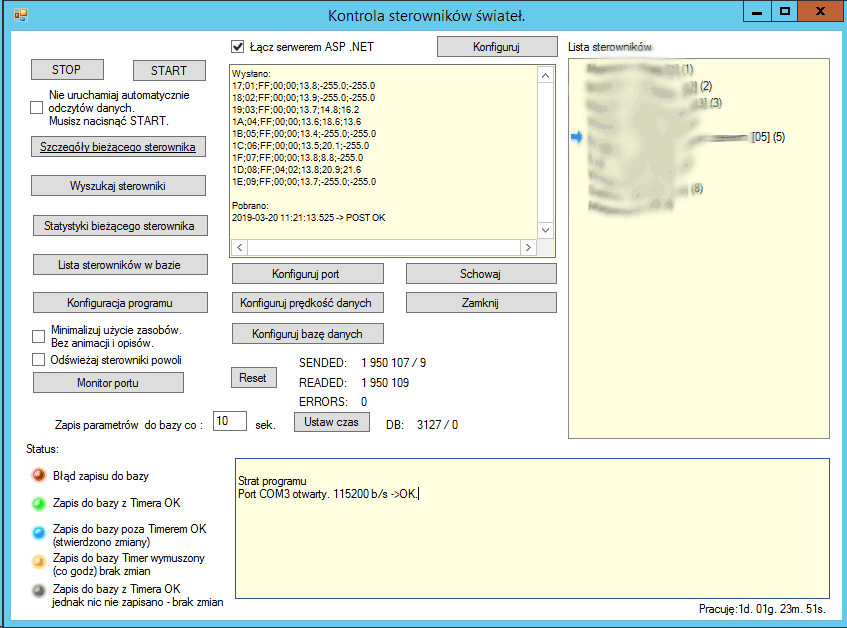Click the gray no-changes status light
The image size is (847, 628).
pos(38,592)
